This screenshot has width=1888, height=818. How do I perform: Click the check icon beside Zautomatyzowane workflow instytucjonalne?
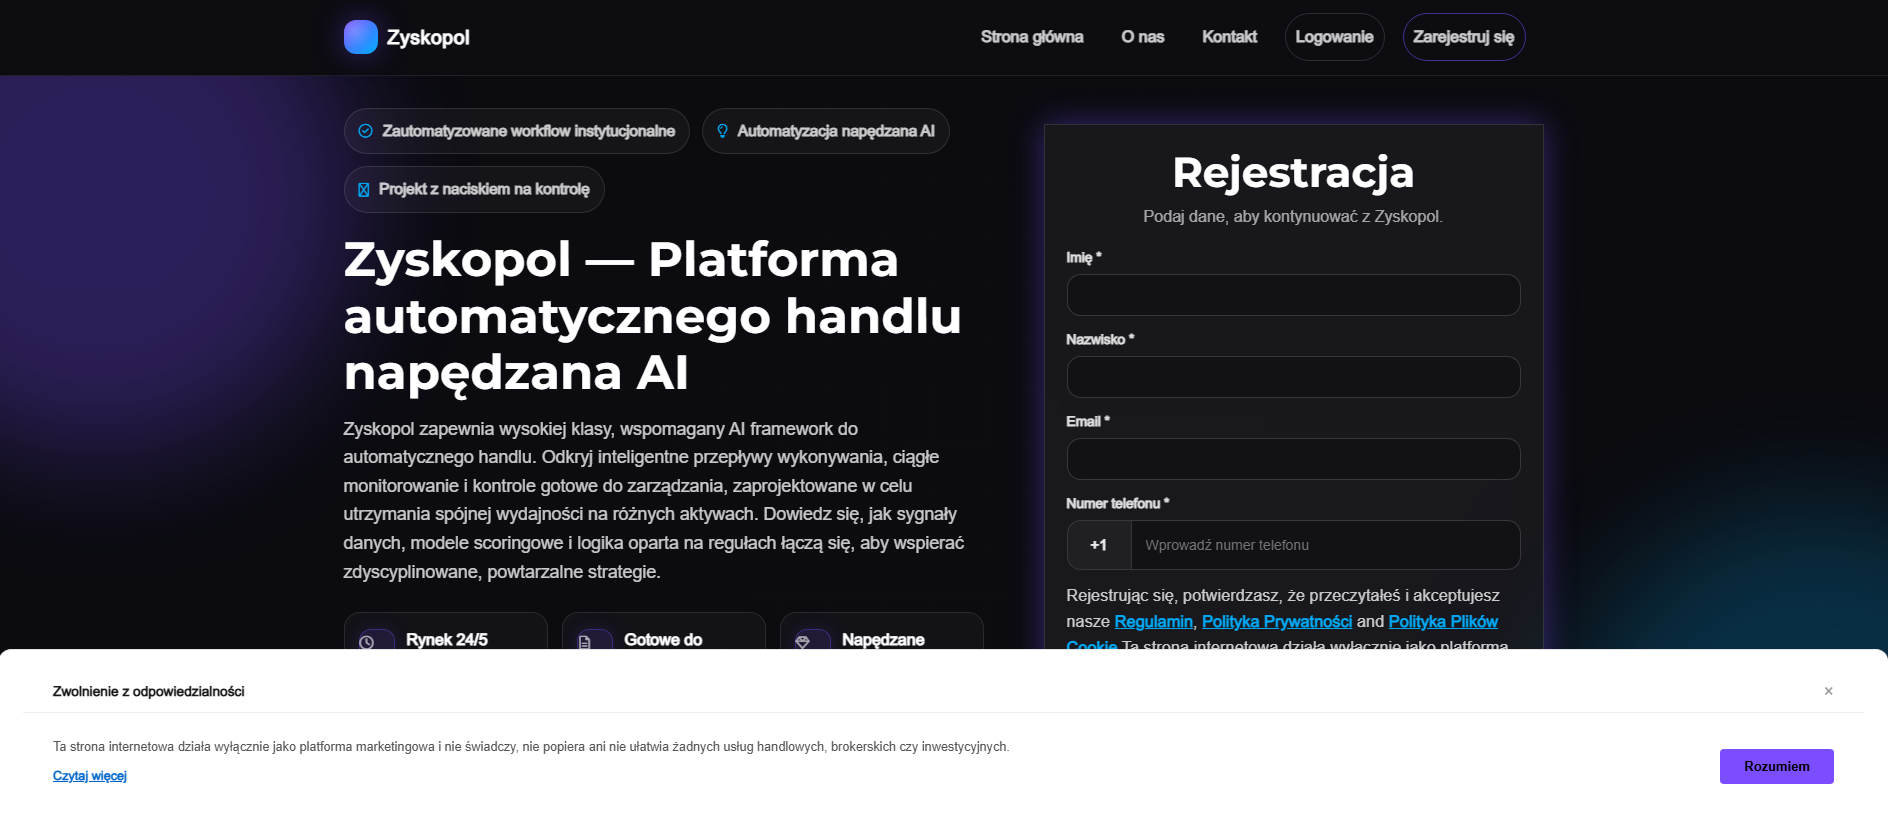[x=365, y=131]
